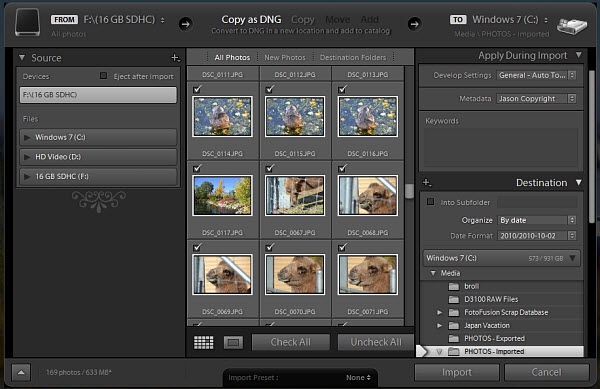Expand the Japan Vacation folder
This screenshot has width=600, height=389.
(x=439, y=326)
